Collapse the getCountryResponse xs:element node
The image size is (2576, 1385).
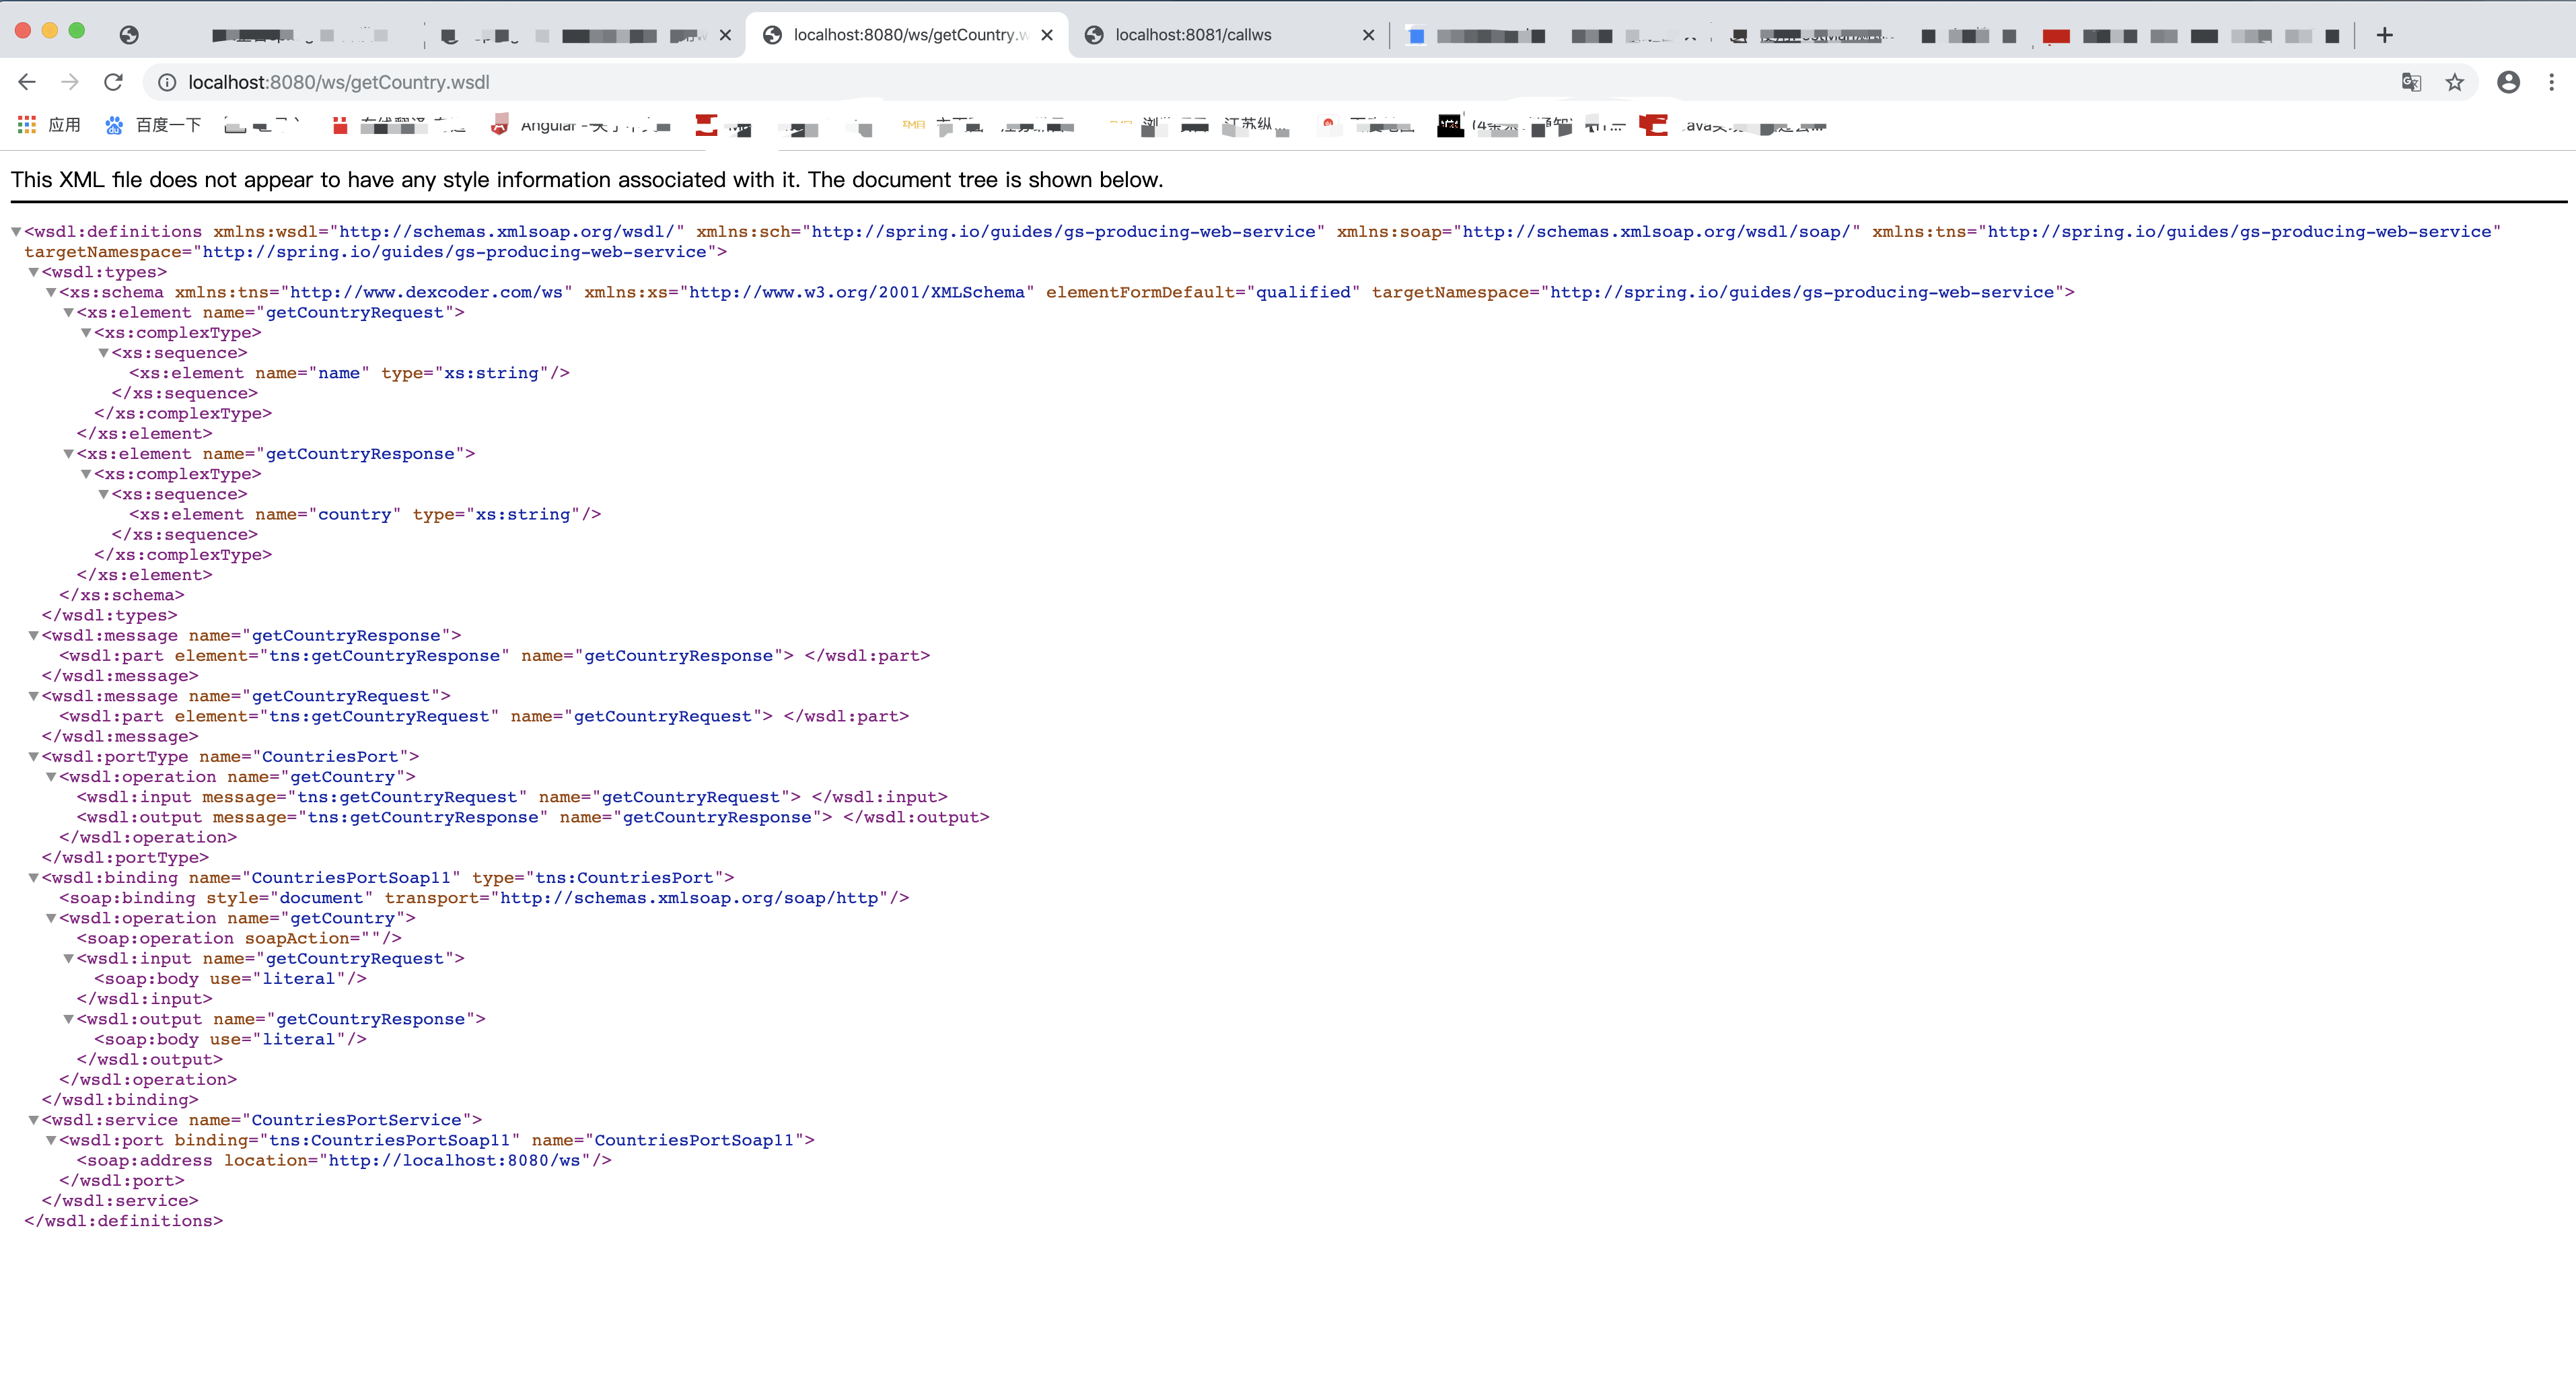[x=68, y=454]
